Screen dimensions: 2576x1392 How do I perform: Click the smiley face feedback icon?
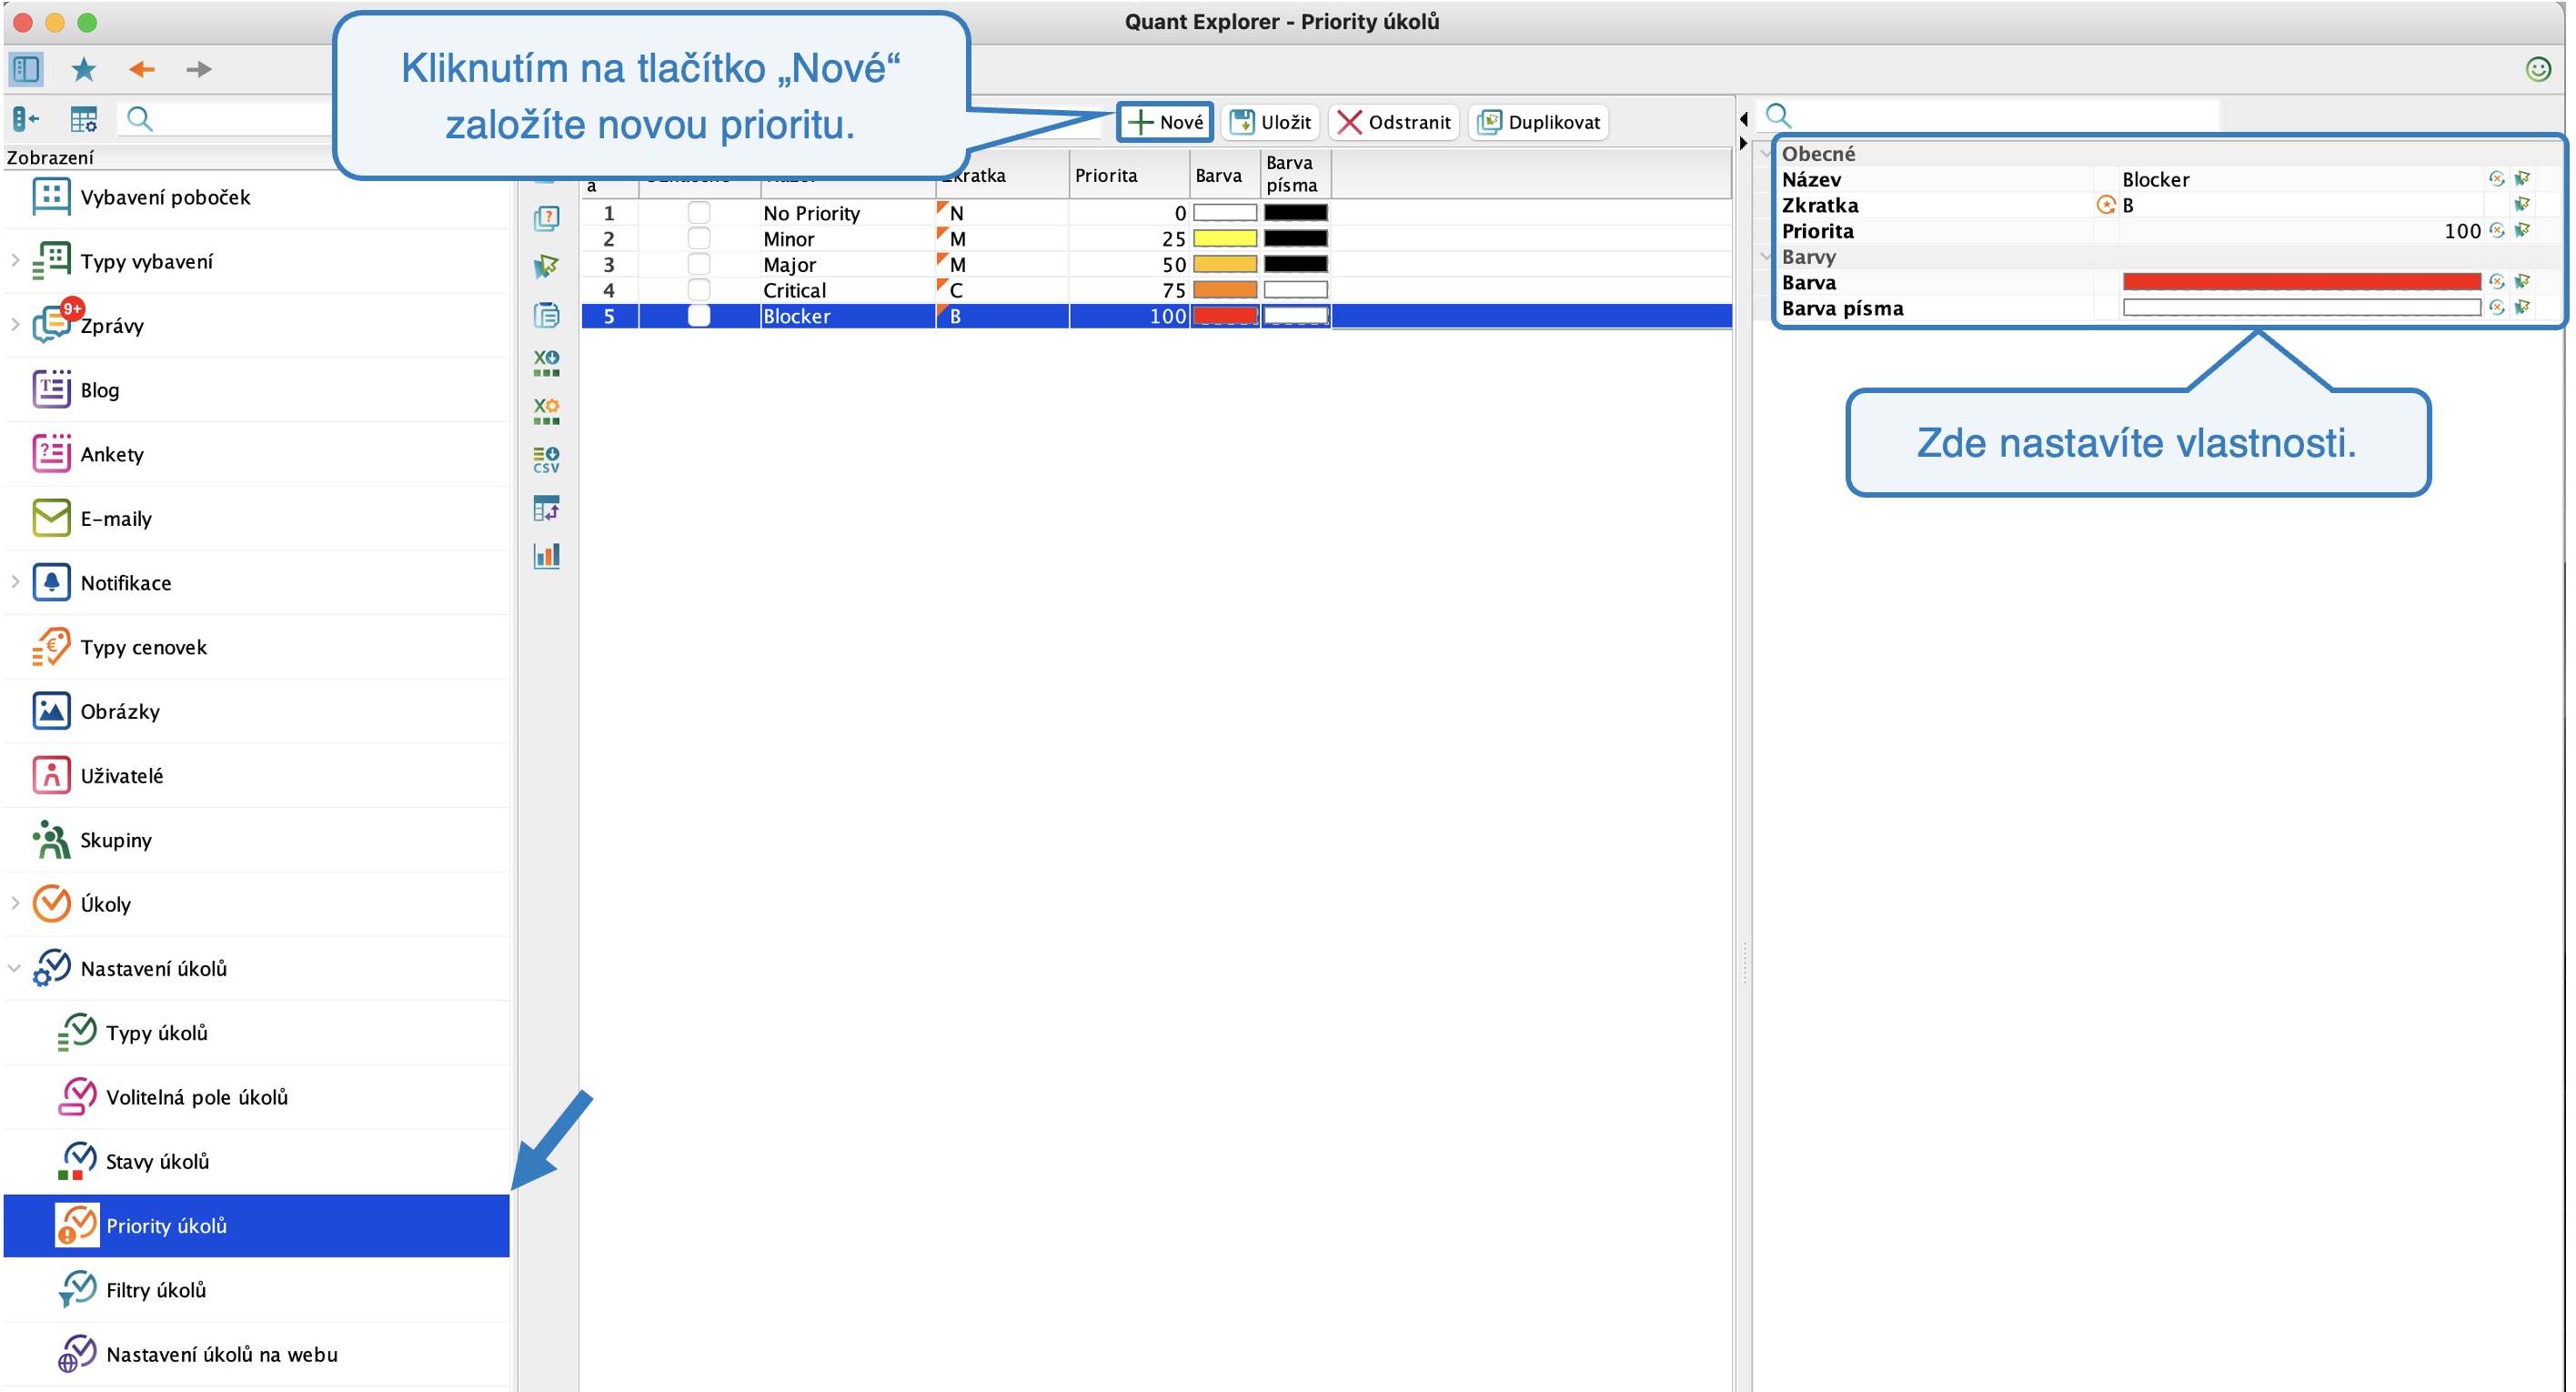(x=2537, y=69)
